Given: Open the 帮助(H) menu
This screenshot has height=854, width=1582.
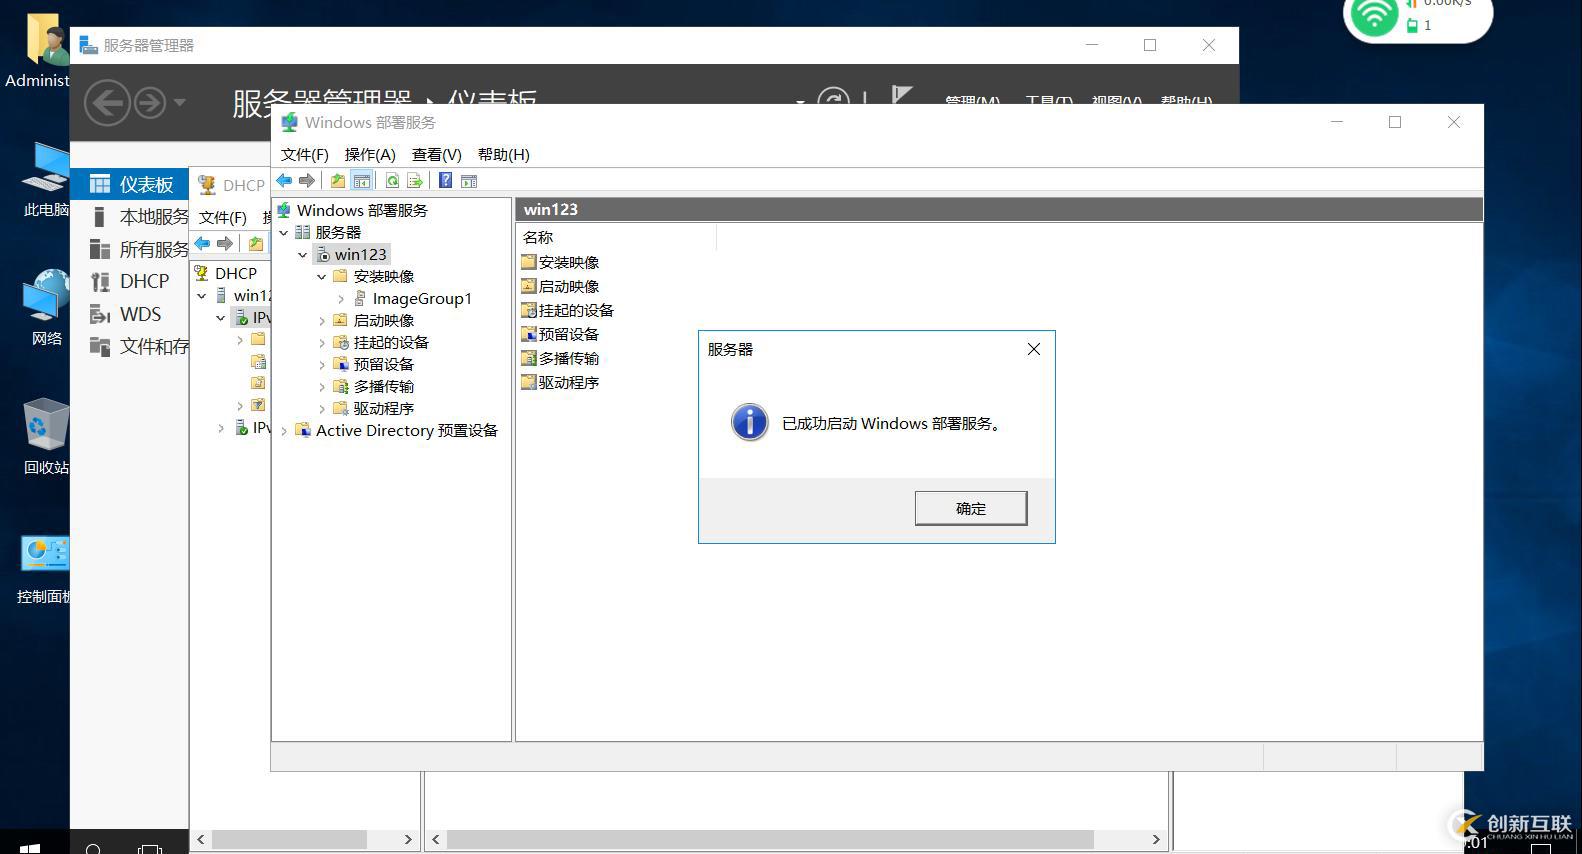Looking at the screenshot, I should [504, 154].
